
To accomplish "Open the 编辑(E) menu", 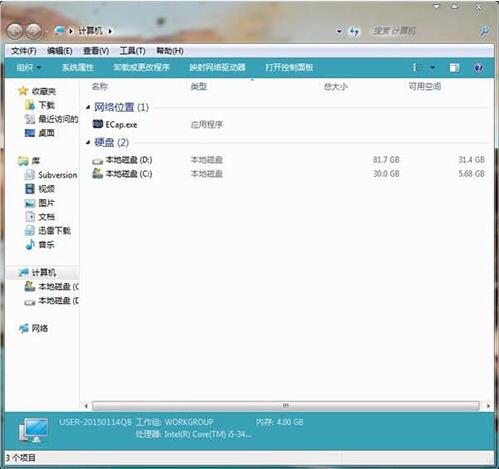I will point(60,51).
